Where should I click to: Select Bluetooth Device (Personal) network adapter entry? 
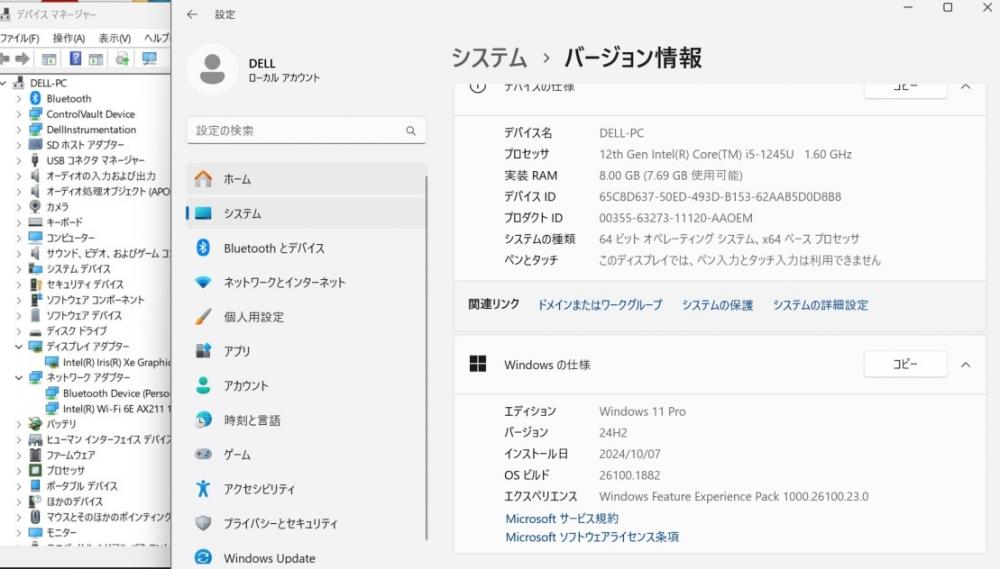coord(117,393)
